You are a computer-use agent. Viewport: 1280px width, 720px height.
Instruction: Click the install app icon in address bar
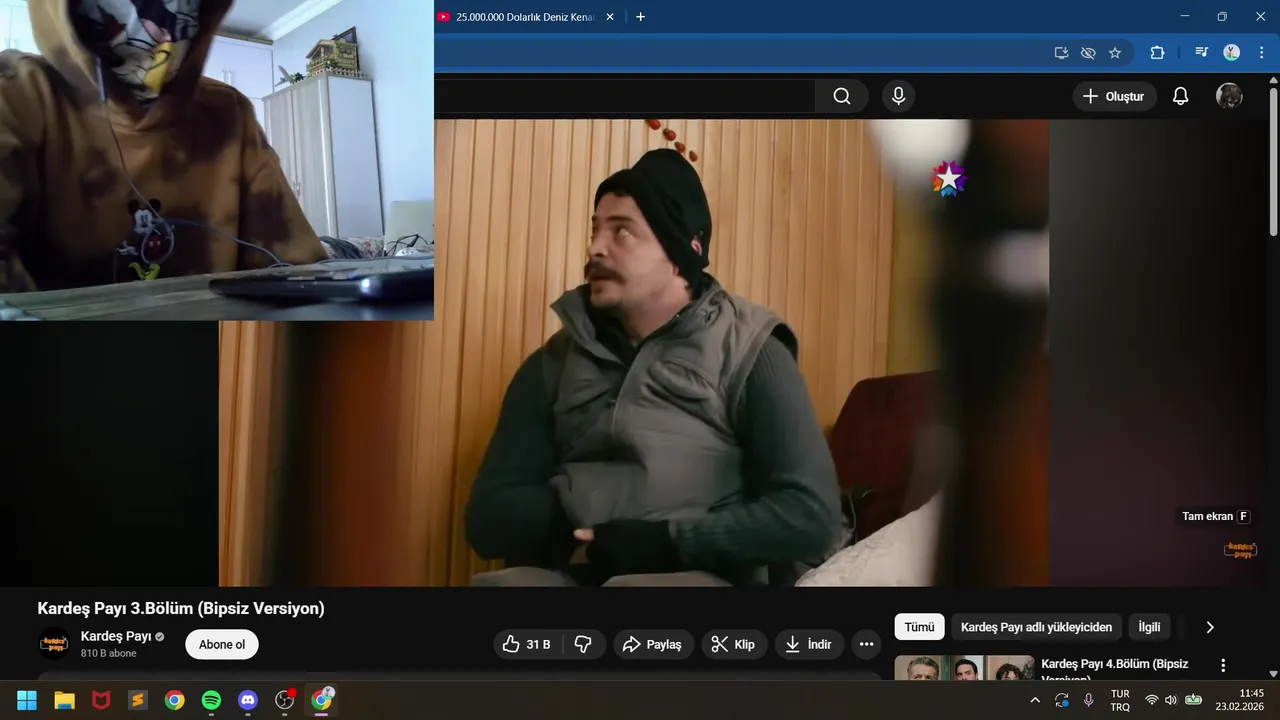coord(1061,52)
